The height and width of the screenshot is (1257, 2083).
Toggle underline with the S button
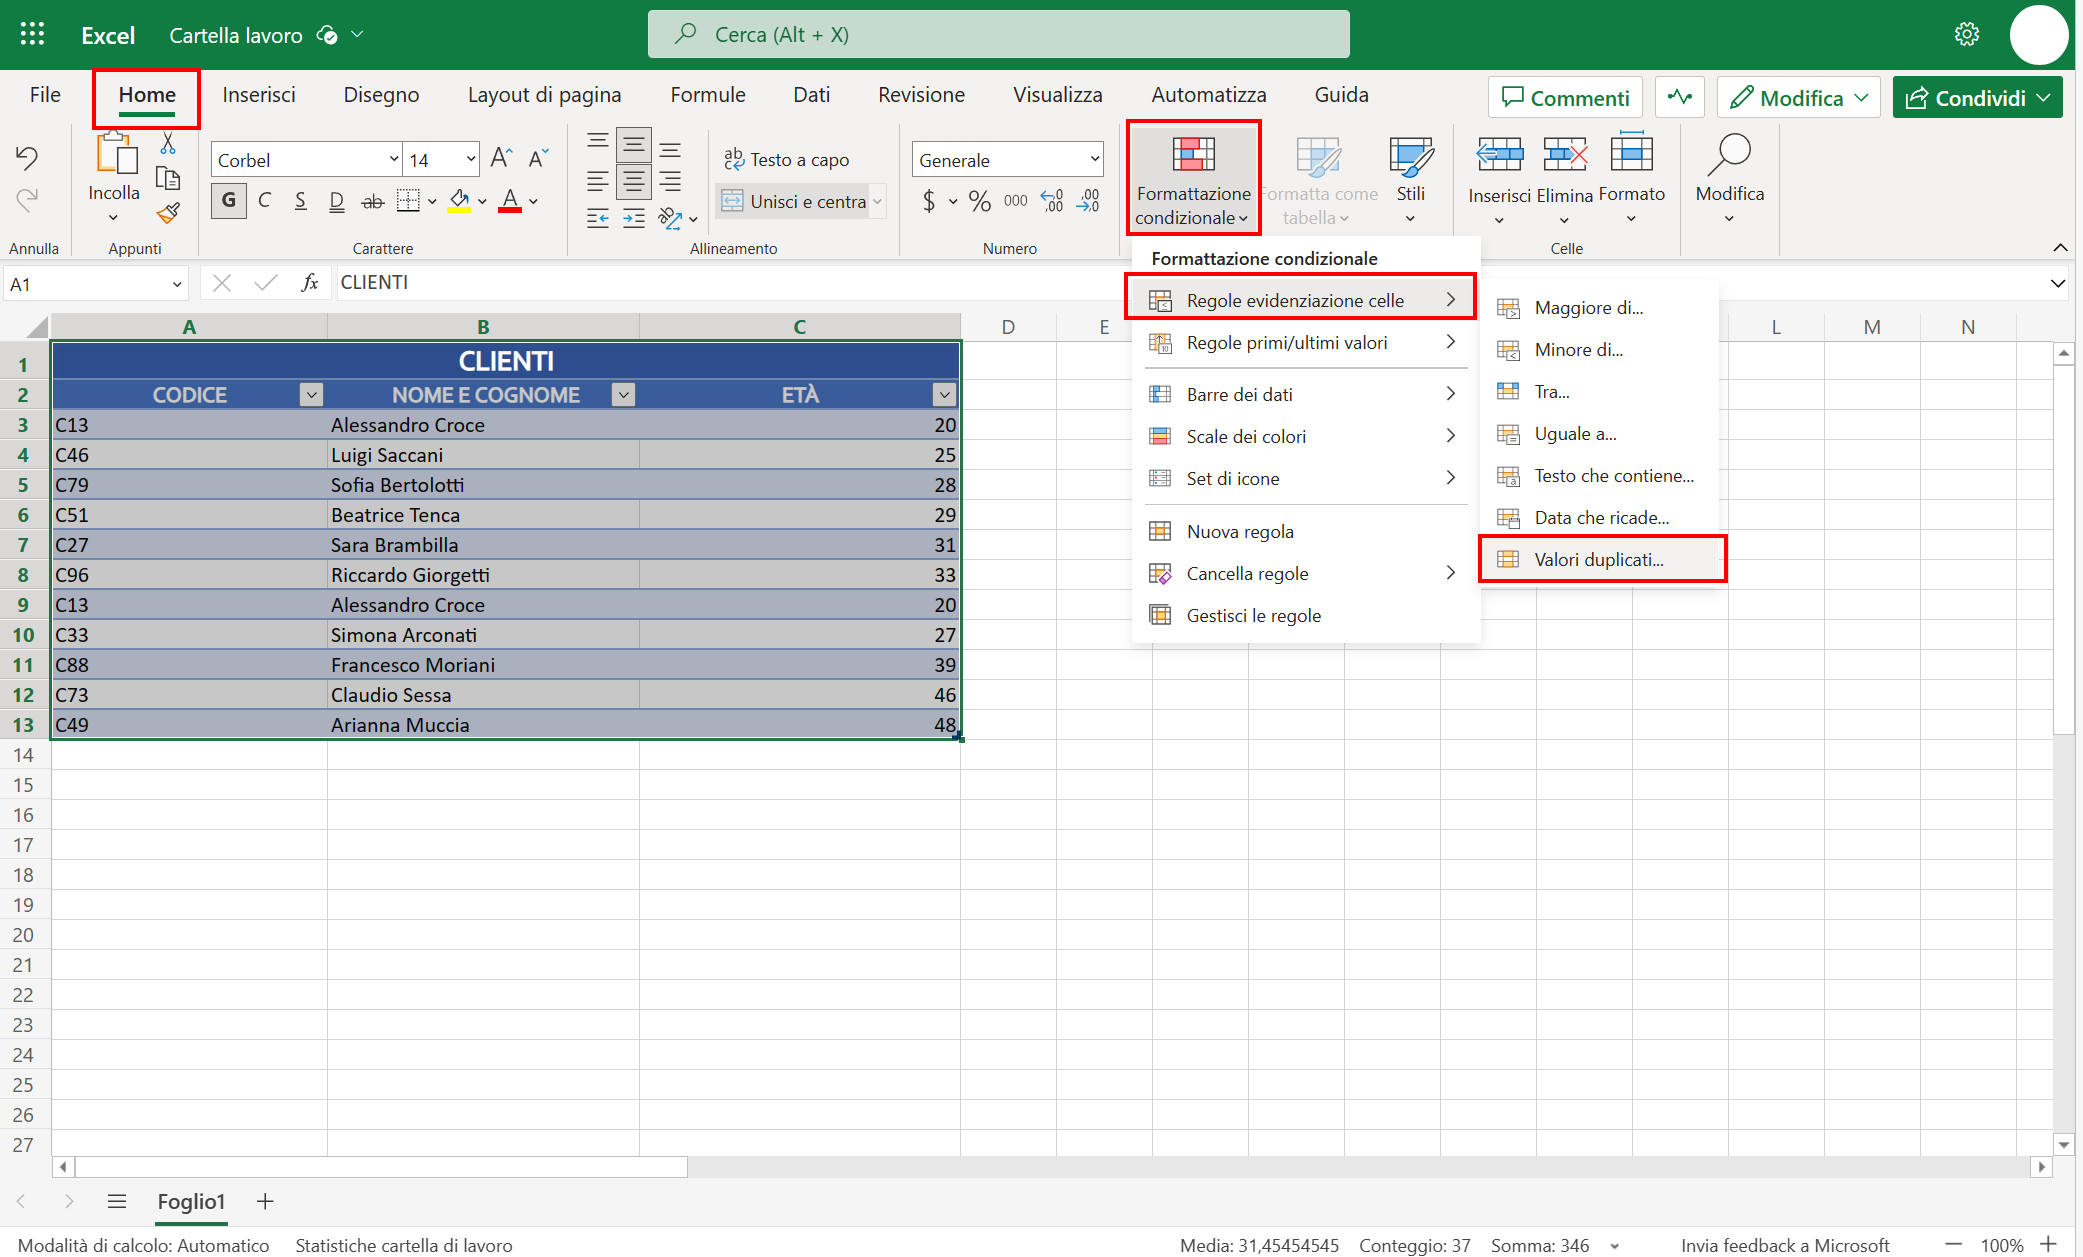(300, 201)
